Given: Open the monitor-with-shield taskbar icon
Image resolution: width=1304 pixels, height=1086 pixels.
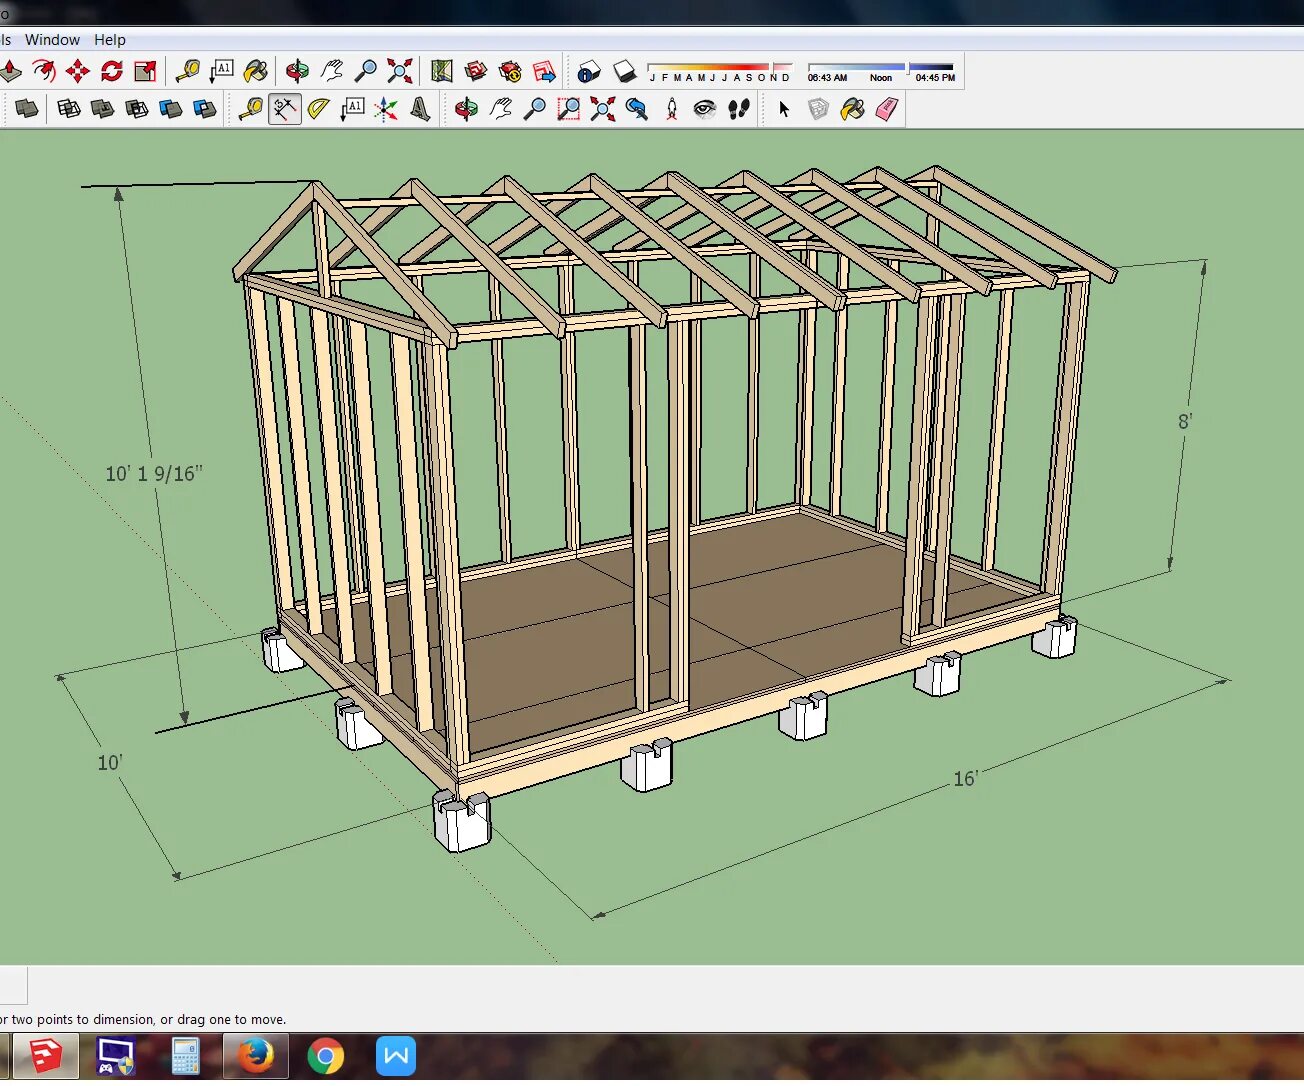Looking at the screenshot, I should [115, 1057].
